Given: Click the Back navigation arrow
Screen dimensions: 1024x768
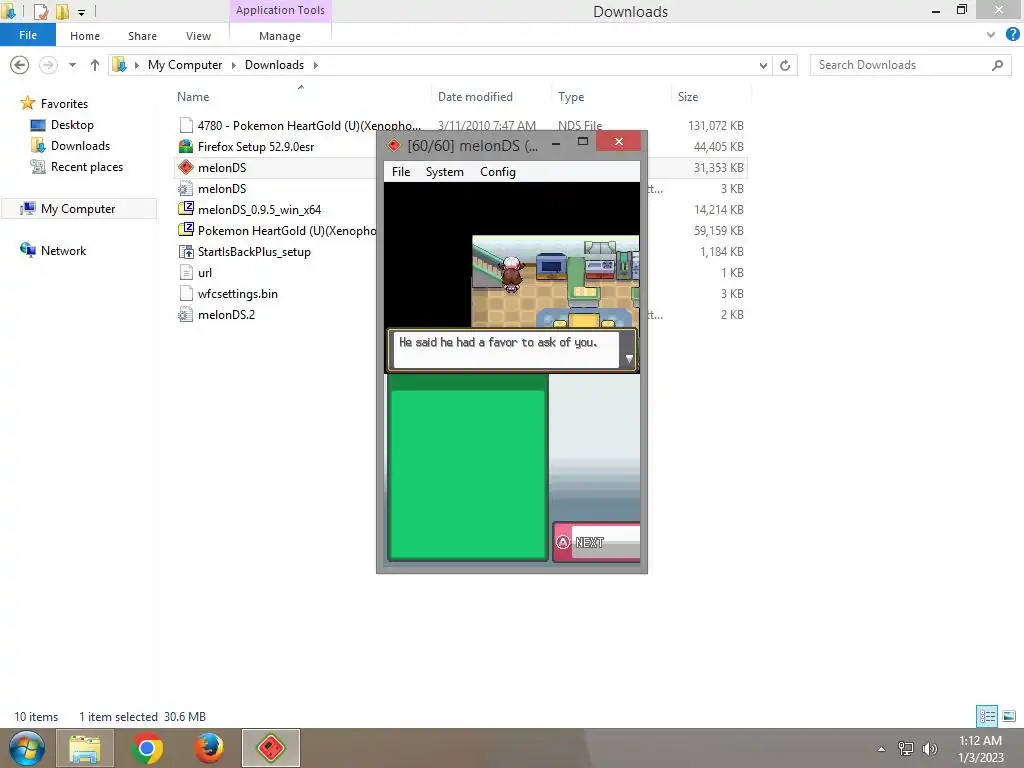Looking at the screenshot, I should click(x=20, y=65).
